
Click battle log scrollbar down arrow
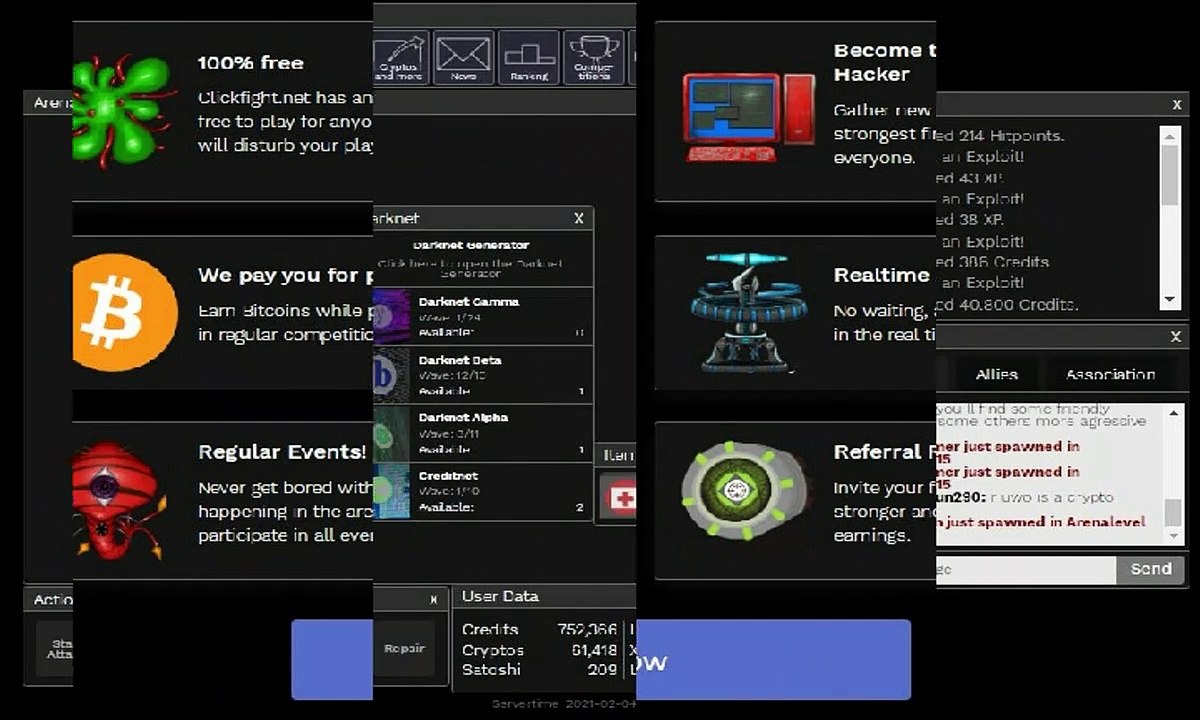click(1170, 301)
